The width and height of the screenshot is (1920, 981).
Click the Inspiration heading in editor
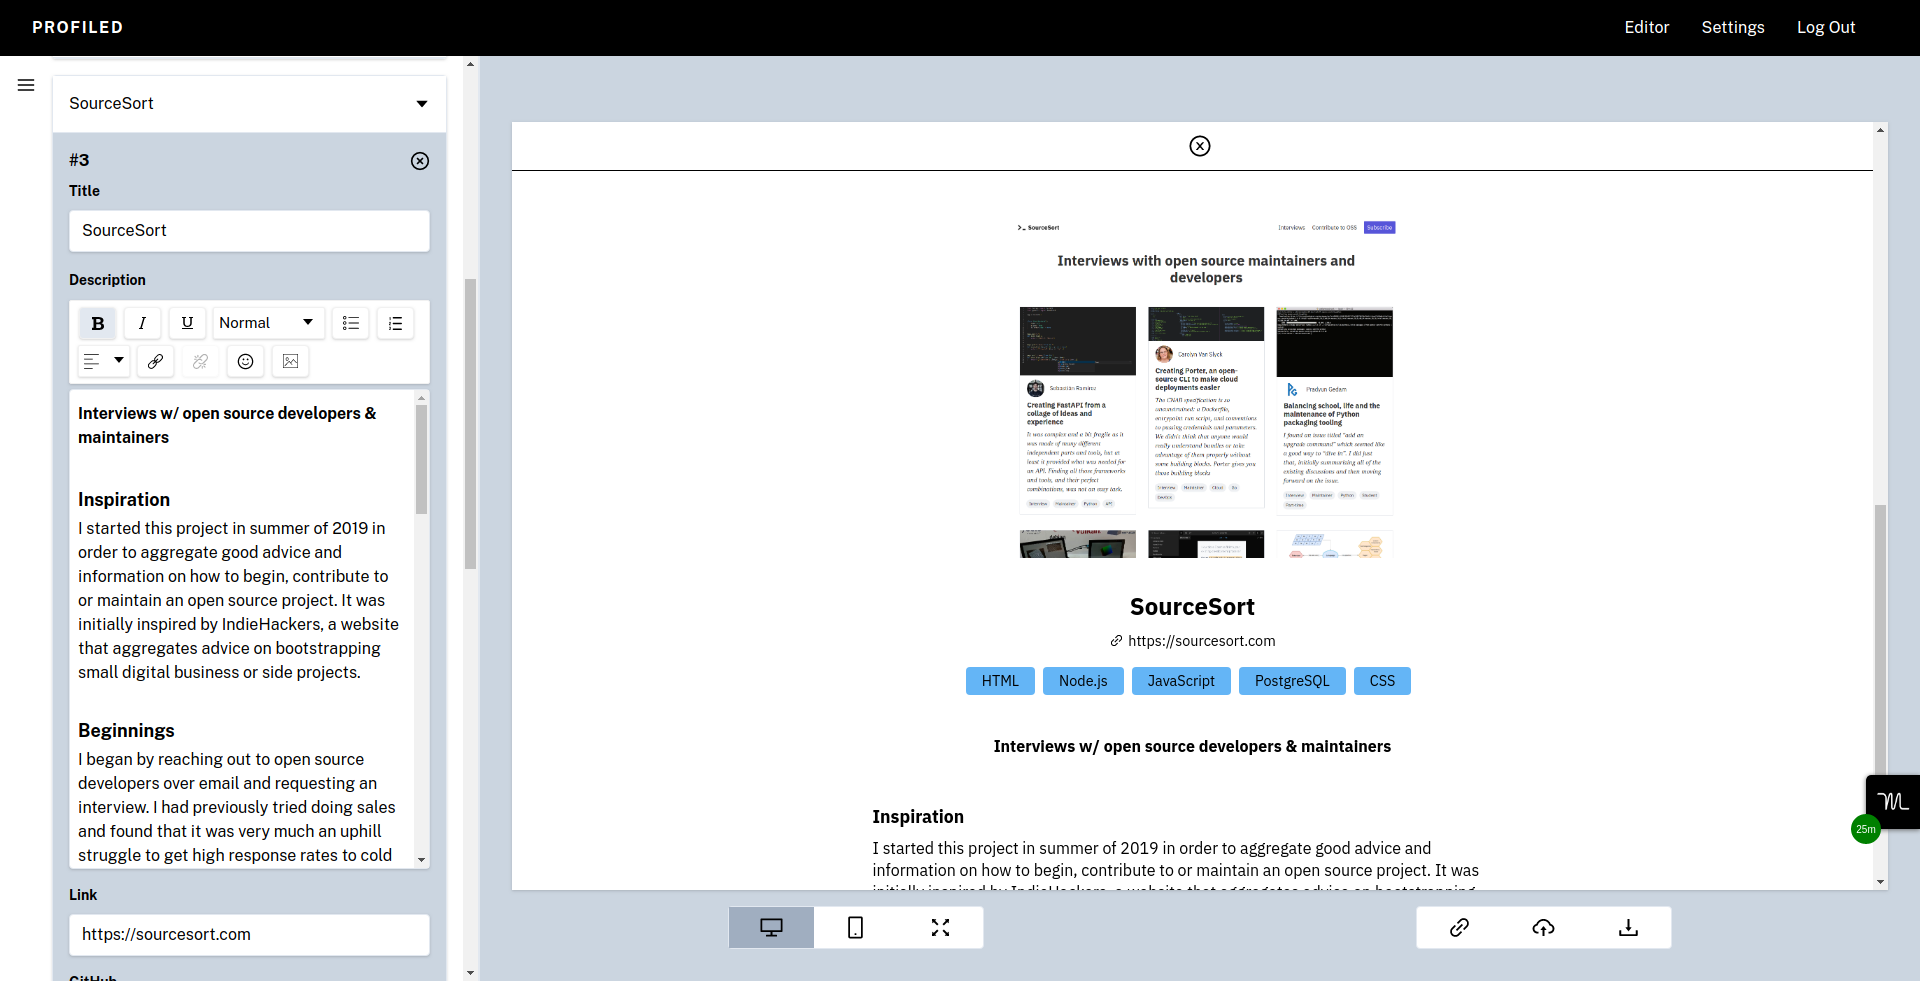[x=124, y=500]
